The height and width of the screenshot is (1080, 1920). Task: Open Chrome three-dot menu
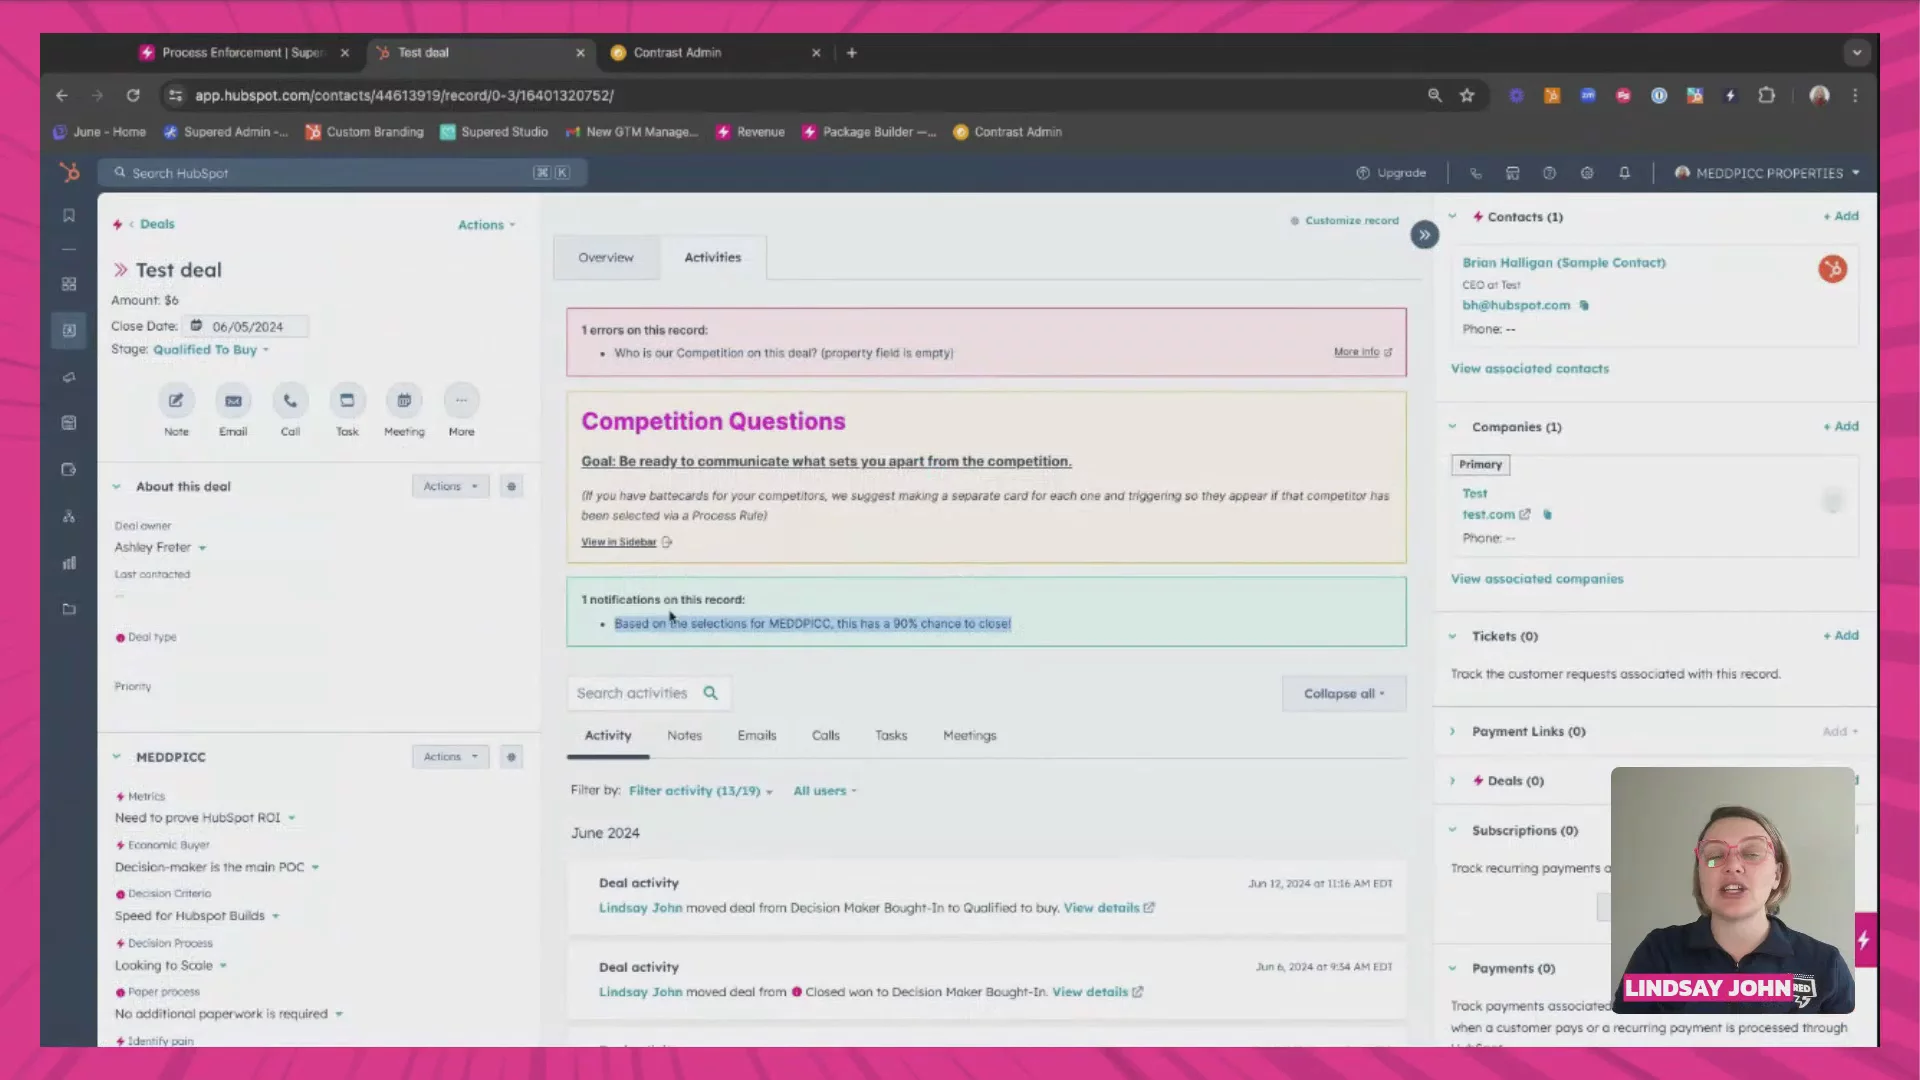(1855, 95)
